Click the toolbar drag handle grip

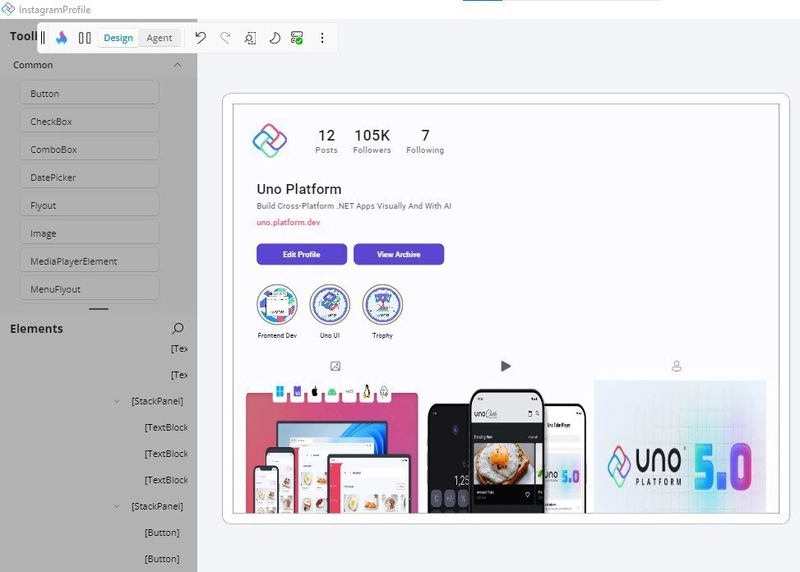pos(43,38)
